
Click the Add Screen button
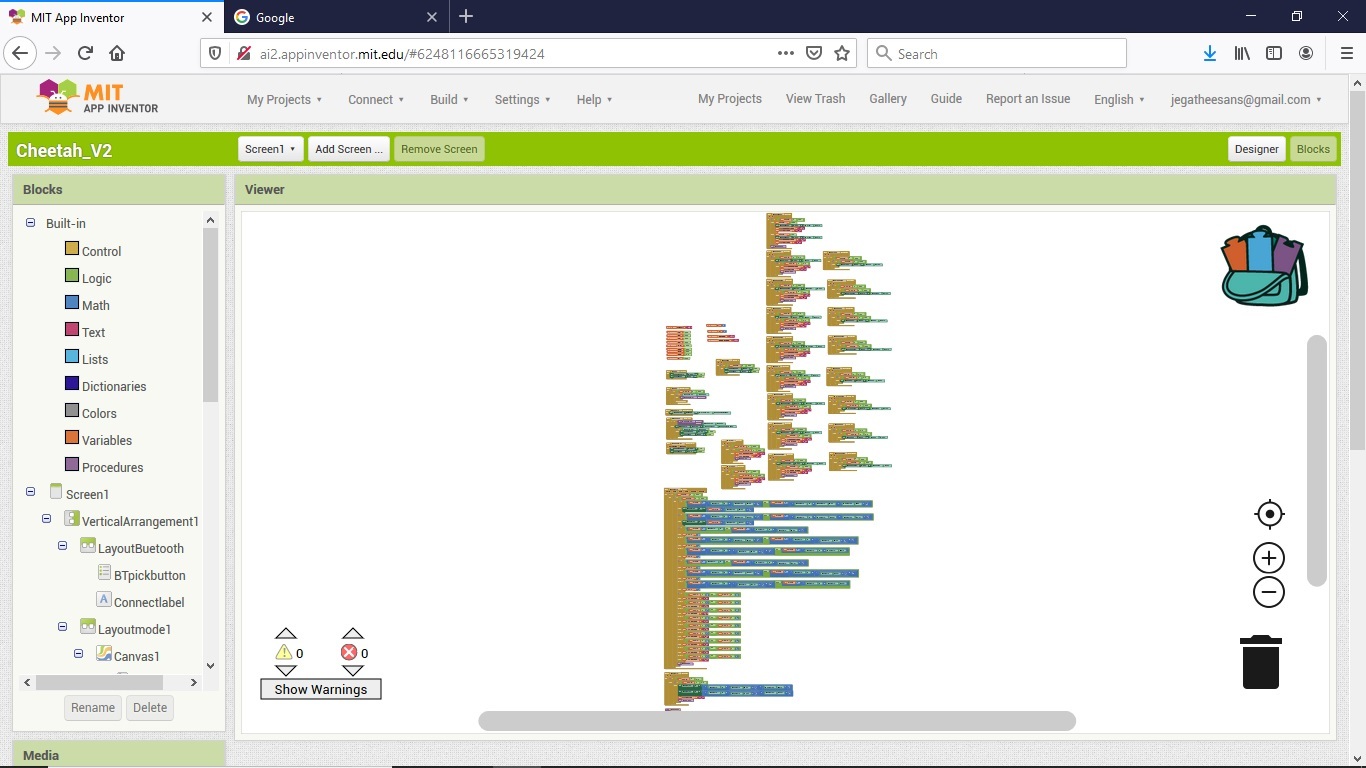[x=349, y=149]
